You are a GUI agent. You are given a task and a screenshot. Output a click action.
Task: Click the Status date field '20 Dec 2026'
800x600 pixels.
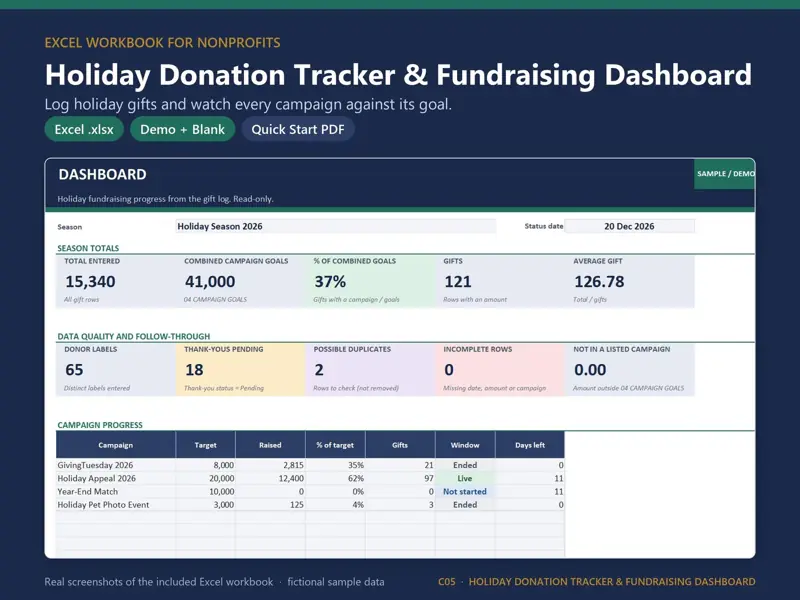click(629, 227)
